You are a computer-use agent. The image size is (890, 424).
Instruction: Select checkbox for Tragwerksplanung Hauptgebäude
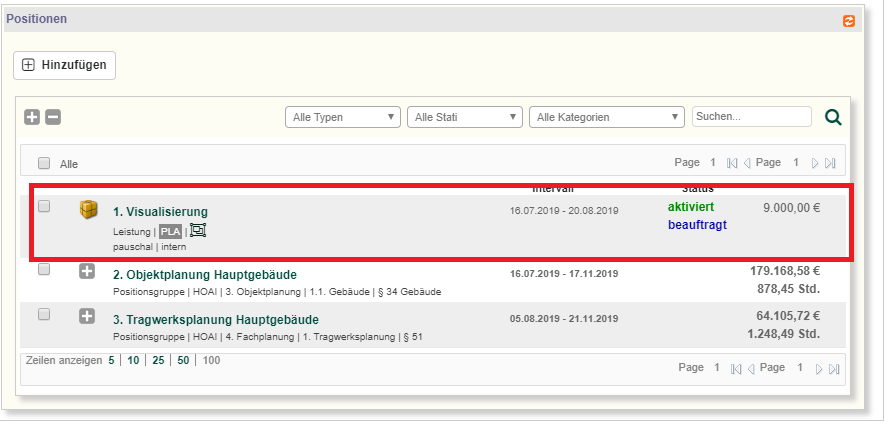[44, 314]
